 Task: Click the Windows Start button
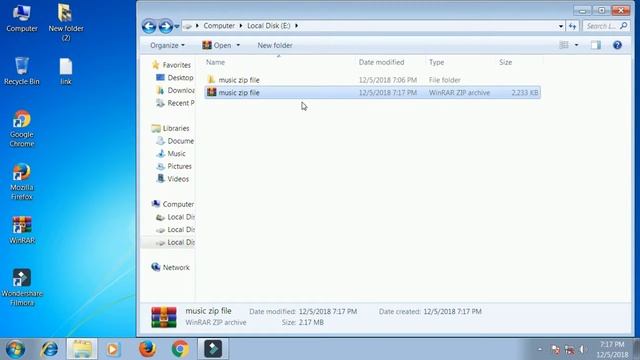[x=15, y=349]
